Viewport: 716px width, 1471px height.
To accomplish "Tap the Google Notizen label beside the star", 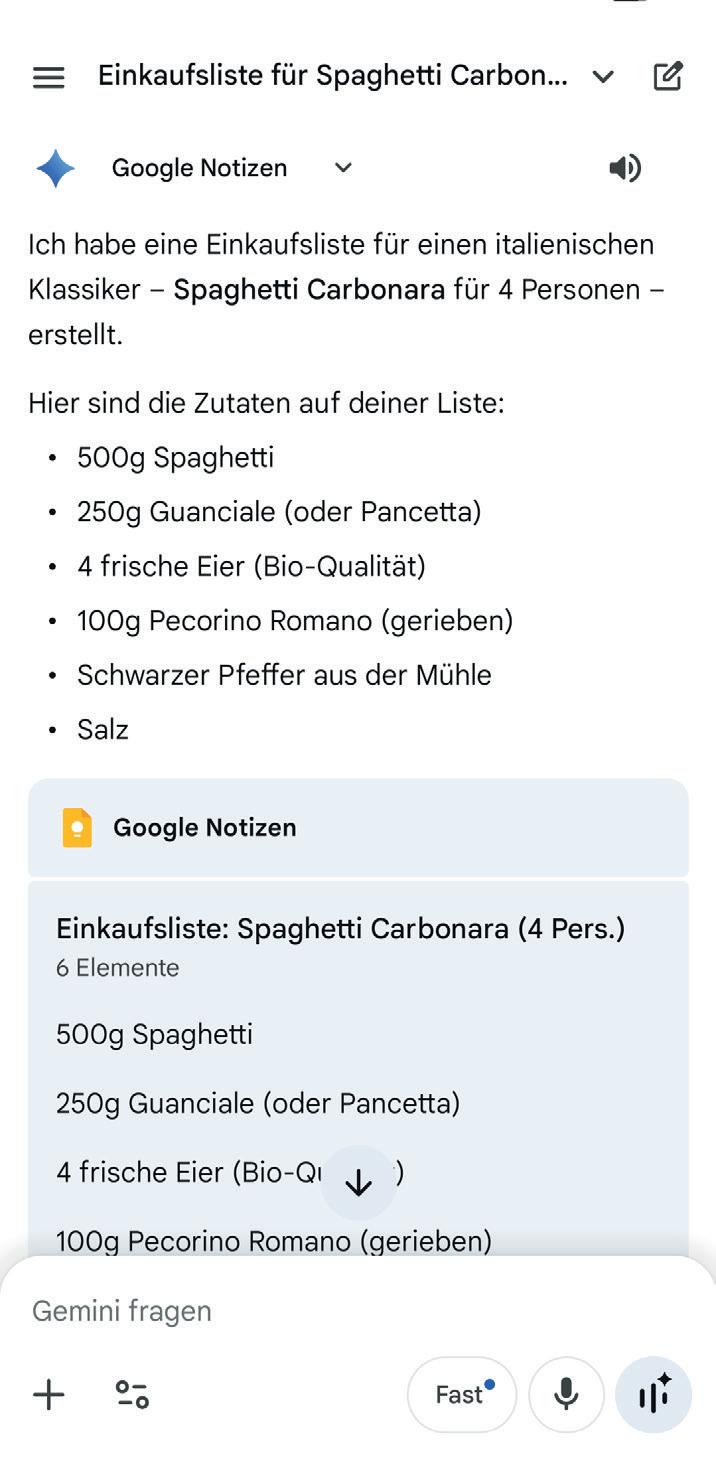I will (x=199, y=168).
